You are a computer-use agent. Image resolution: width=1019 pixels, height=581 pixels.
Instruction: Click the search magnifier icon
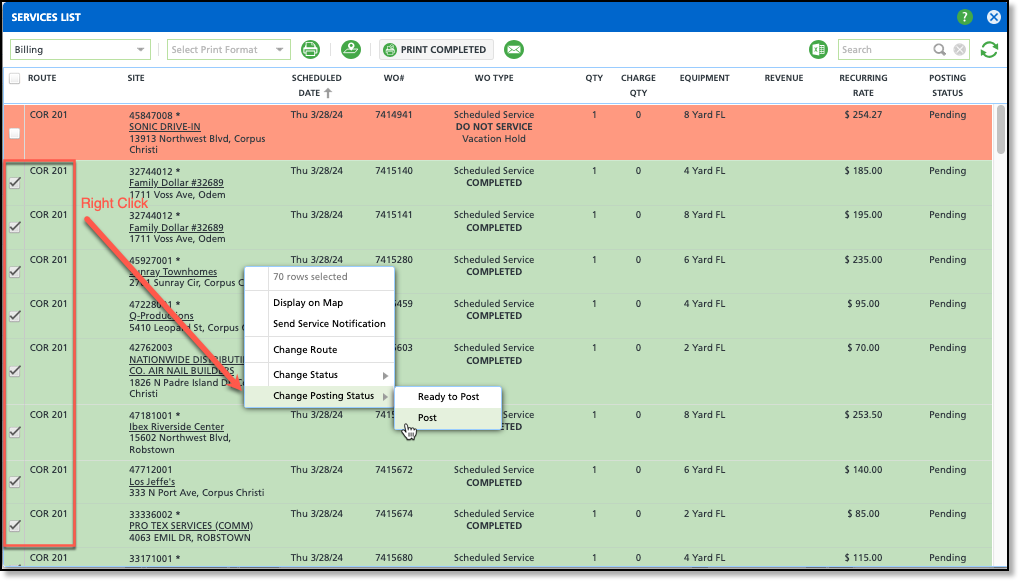click(x=939, y=50)
